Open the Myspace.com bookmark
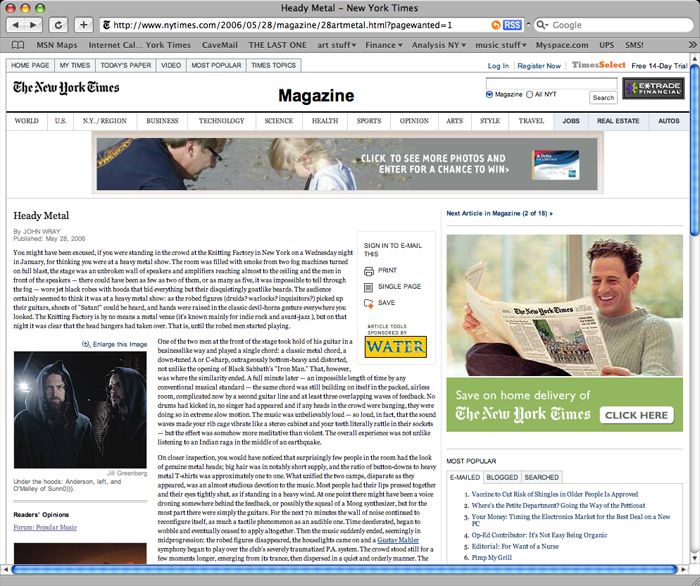 click(x=562, y=45)
